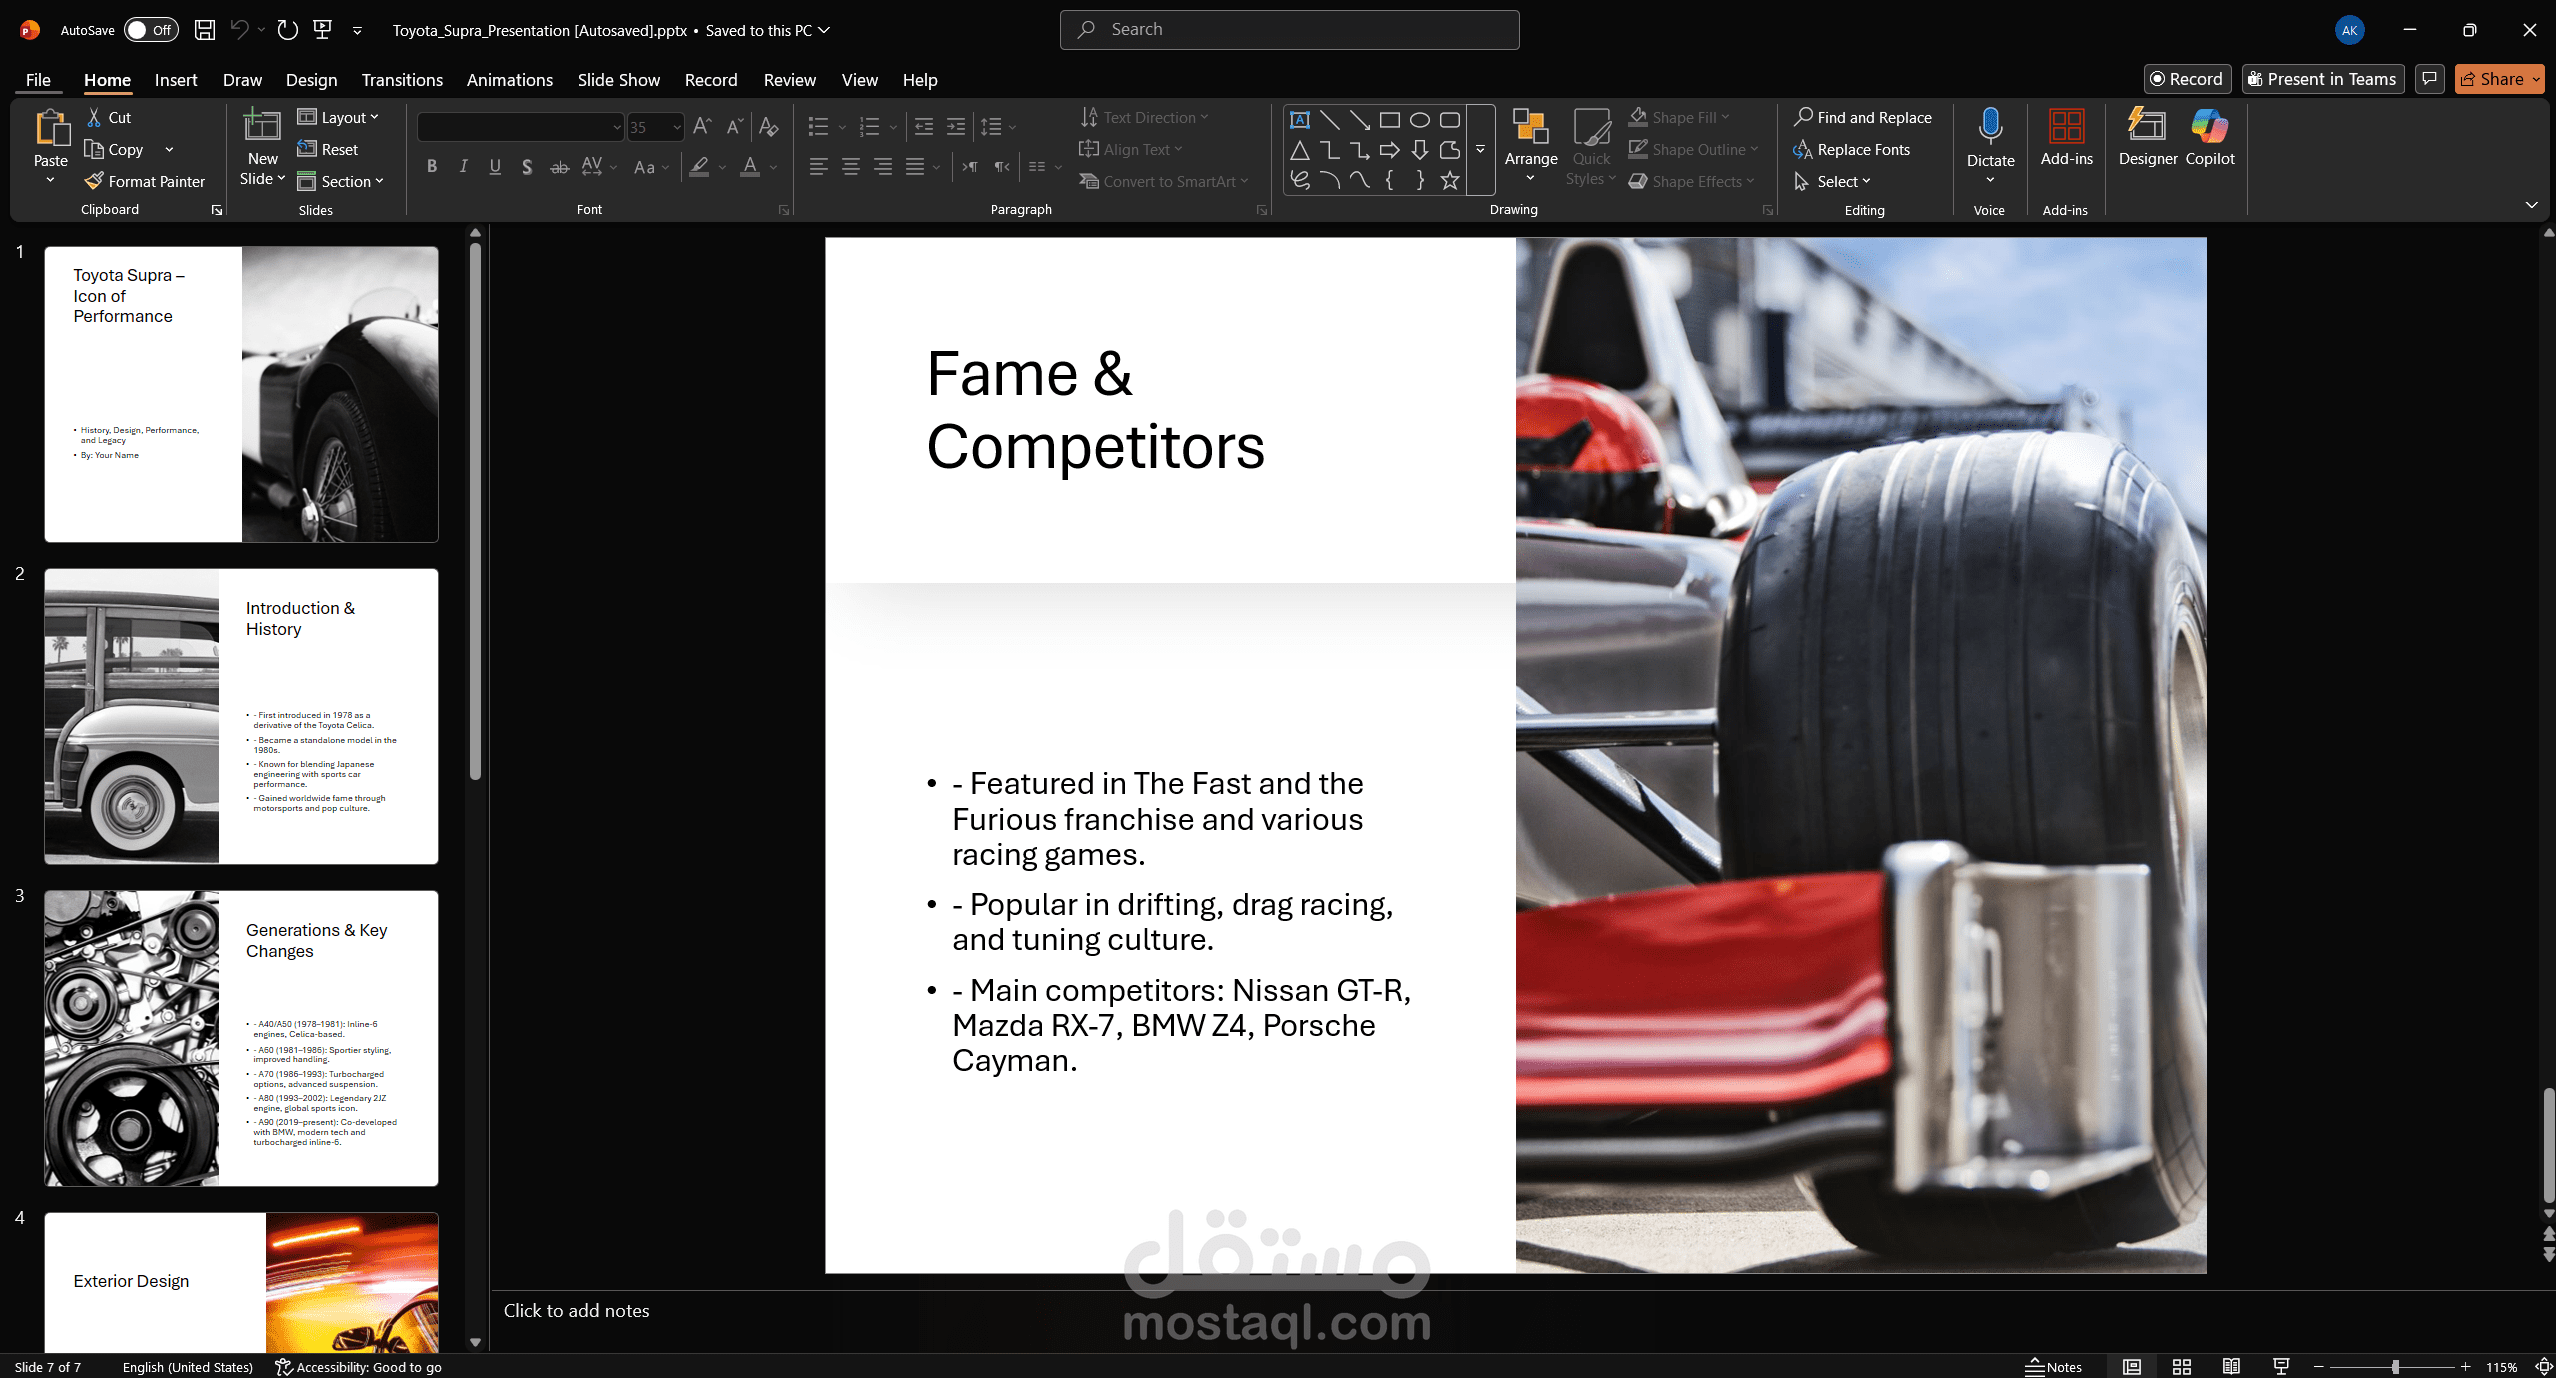Click the zoom slider handle
This screenshot has width=2556, height=1378.
[x=2395, y=1367]
